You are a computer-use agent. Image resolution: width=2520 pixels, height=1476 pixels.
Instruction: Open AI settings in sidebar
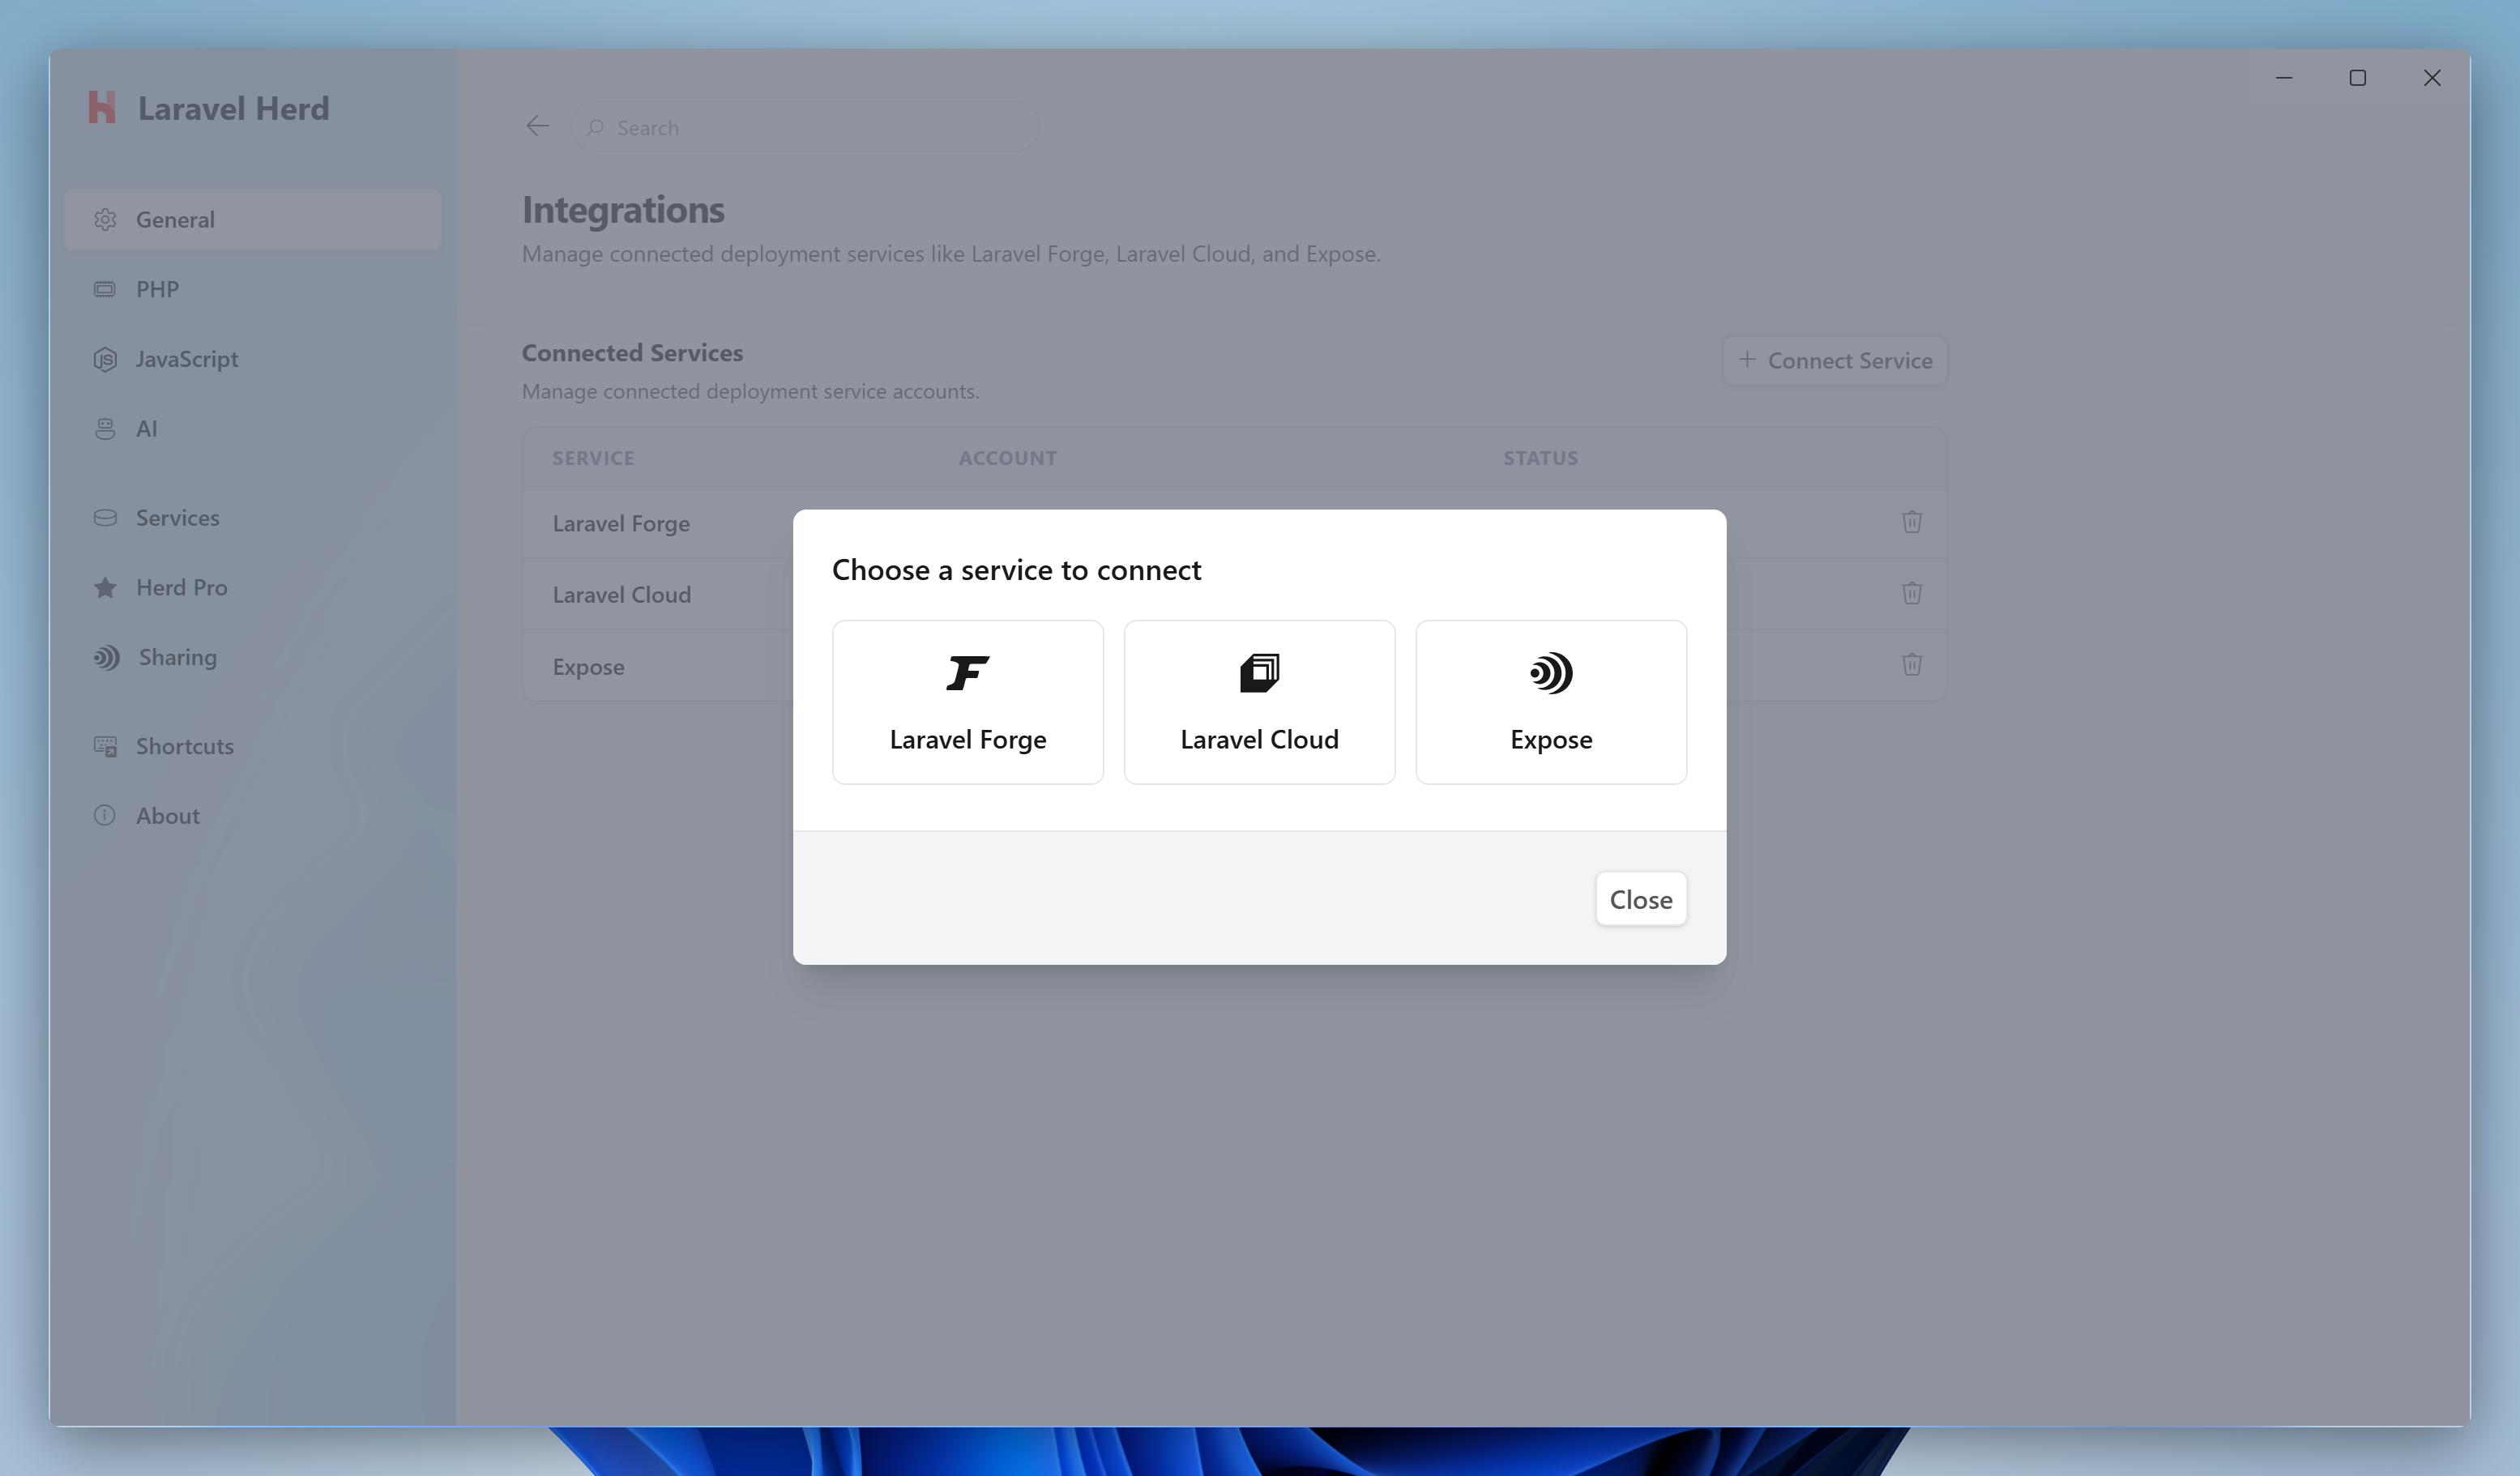coord(252,428)
